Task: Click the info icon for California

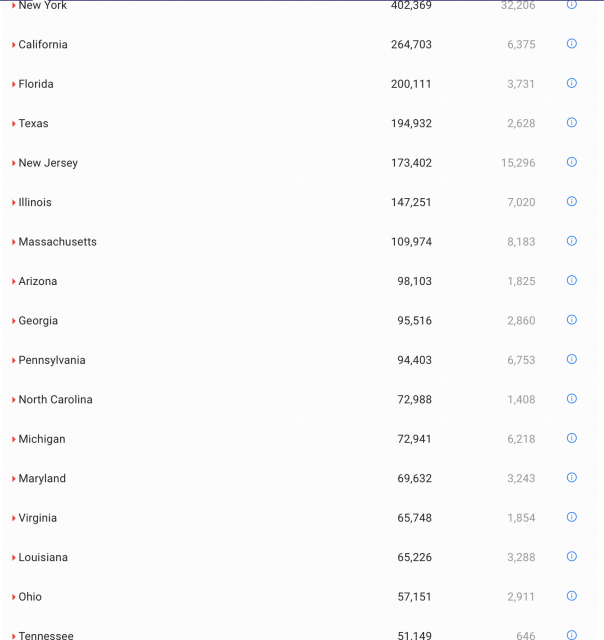Action: click(x=572, y=44)
